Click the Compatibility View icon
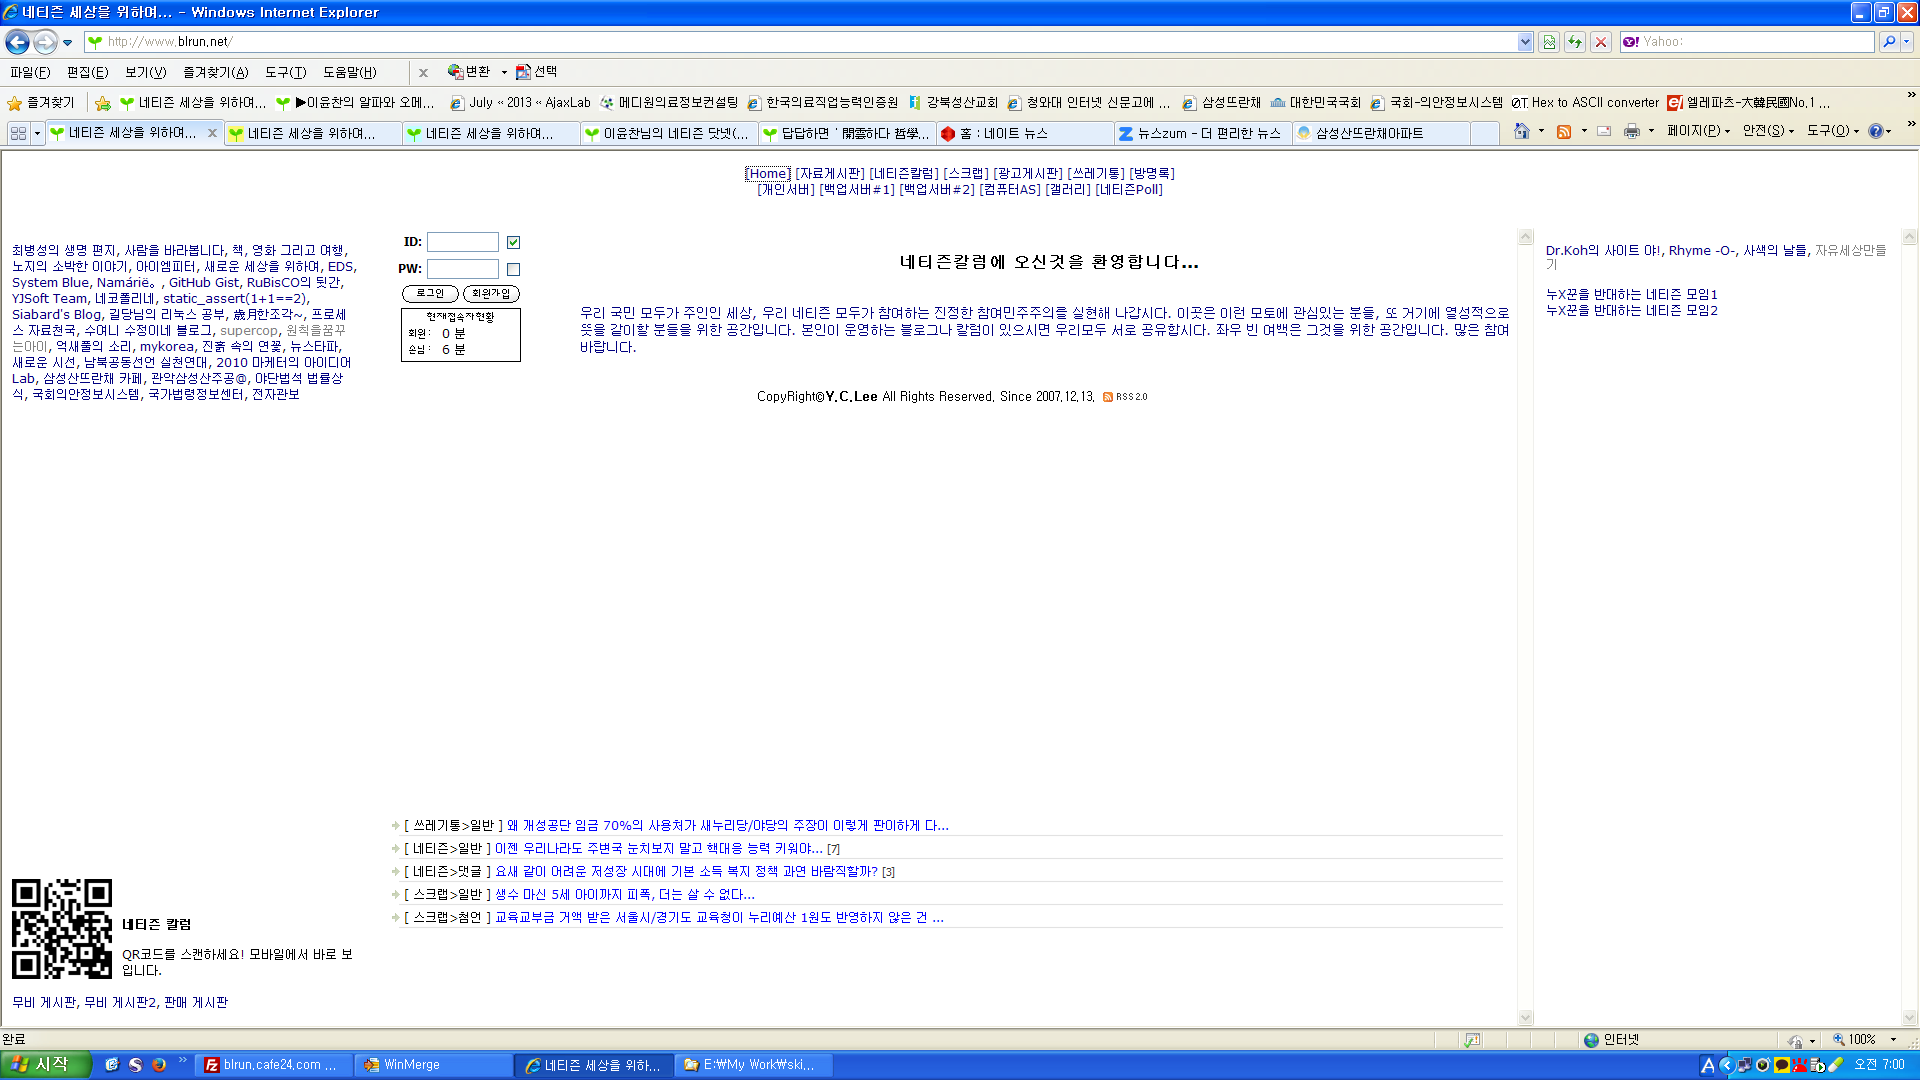Screen dimensions: 1920x1080 [1549, 42]
